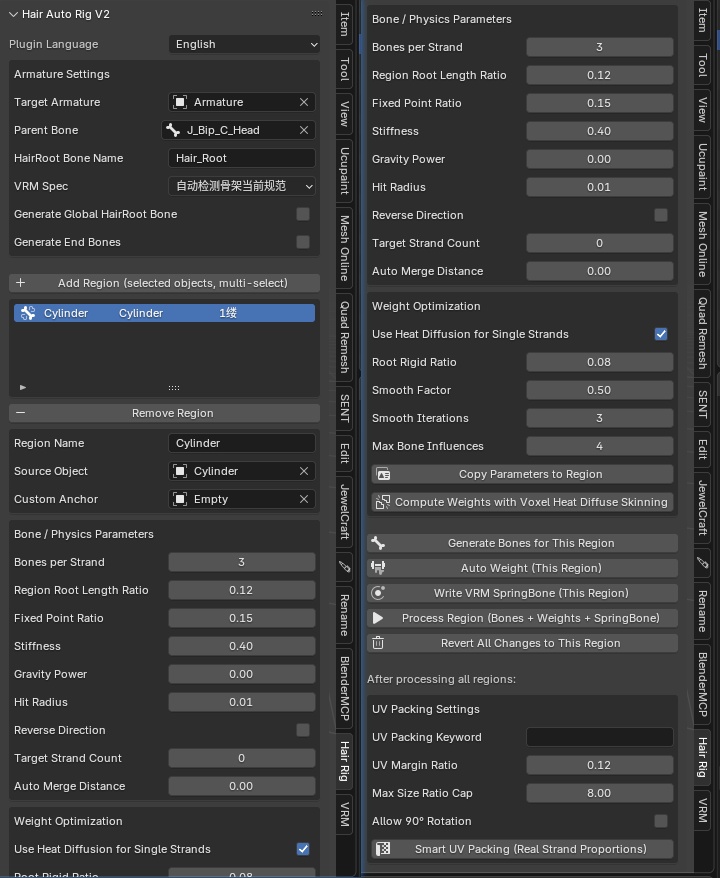Toggle Reverse Direction in left panel
This screenshot has width=720, height=878.
click(x=303, y=730)
